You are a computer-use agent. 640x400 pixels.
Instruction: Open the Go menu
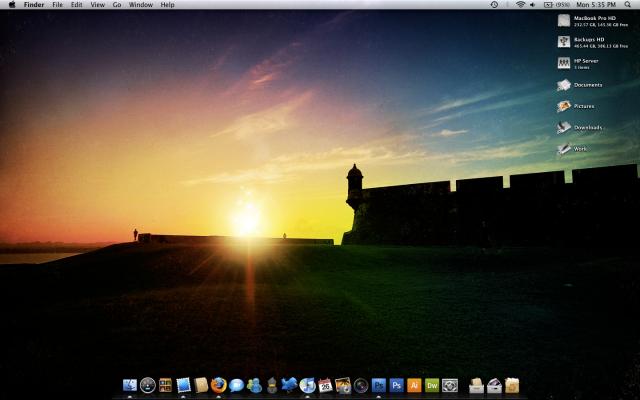(117, 5)
